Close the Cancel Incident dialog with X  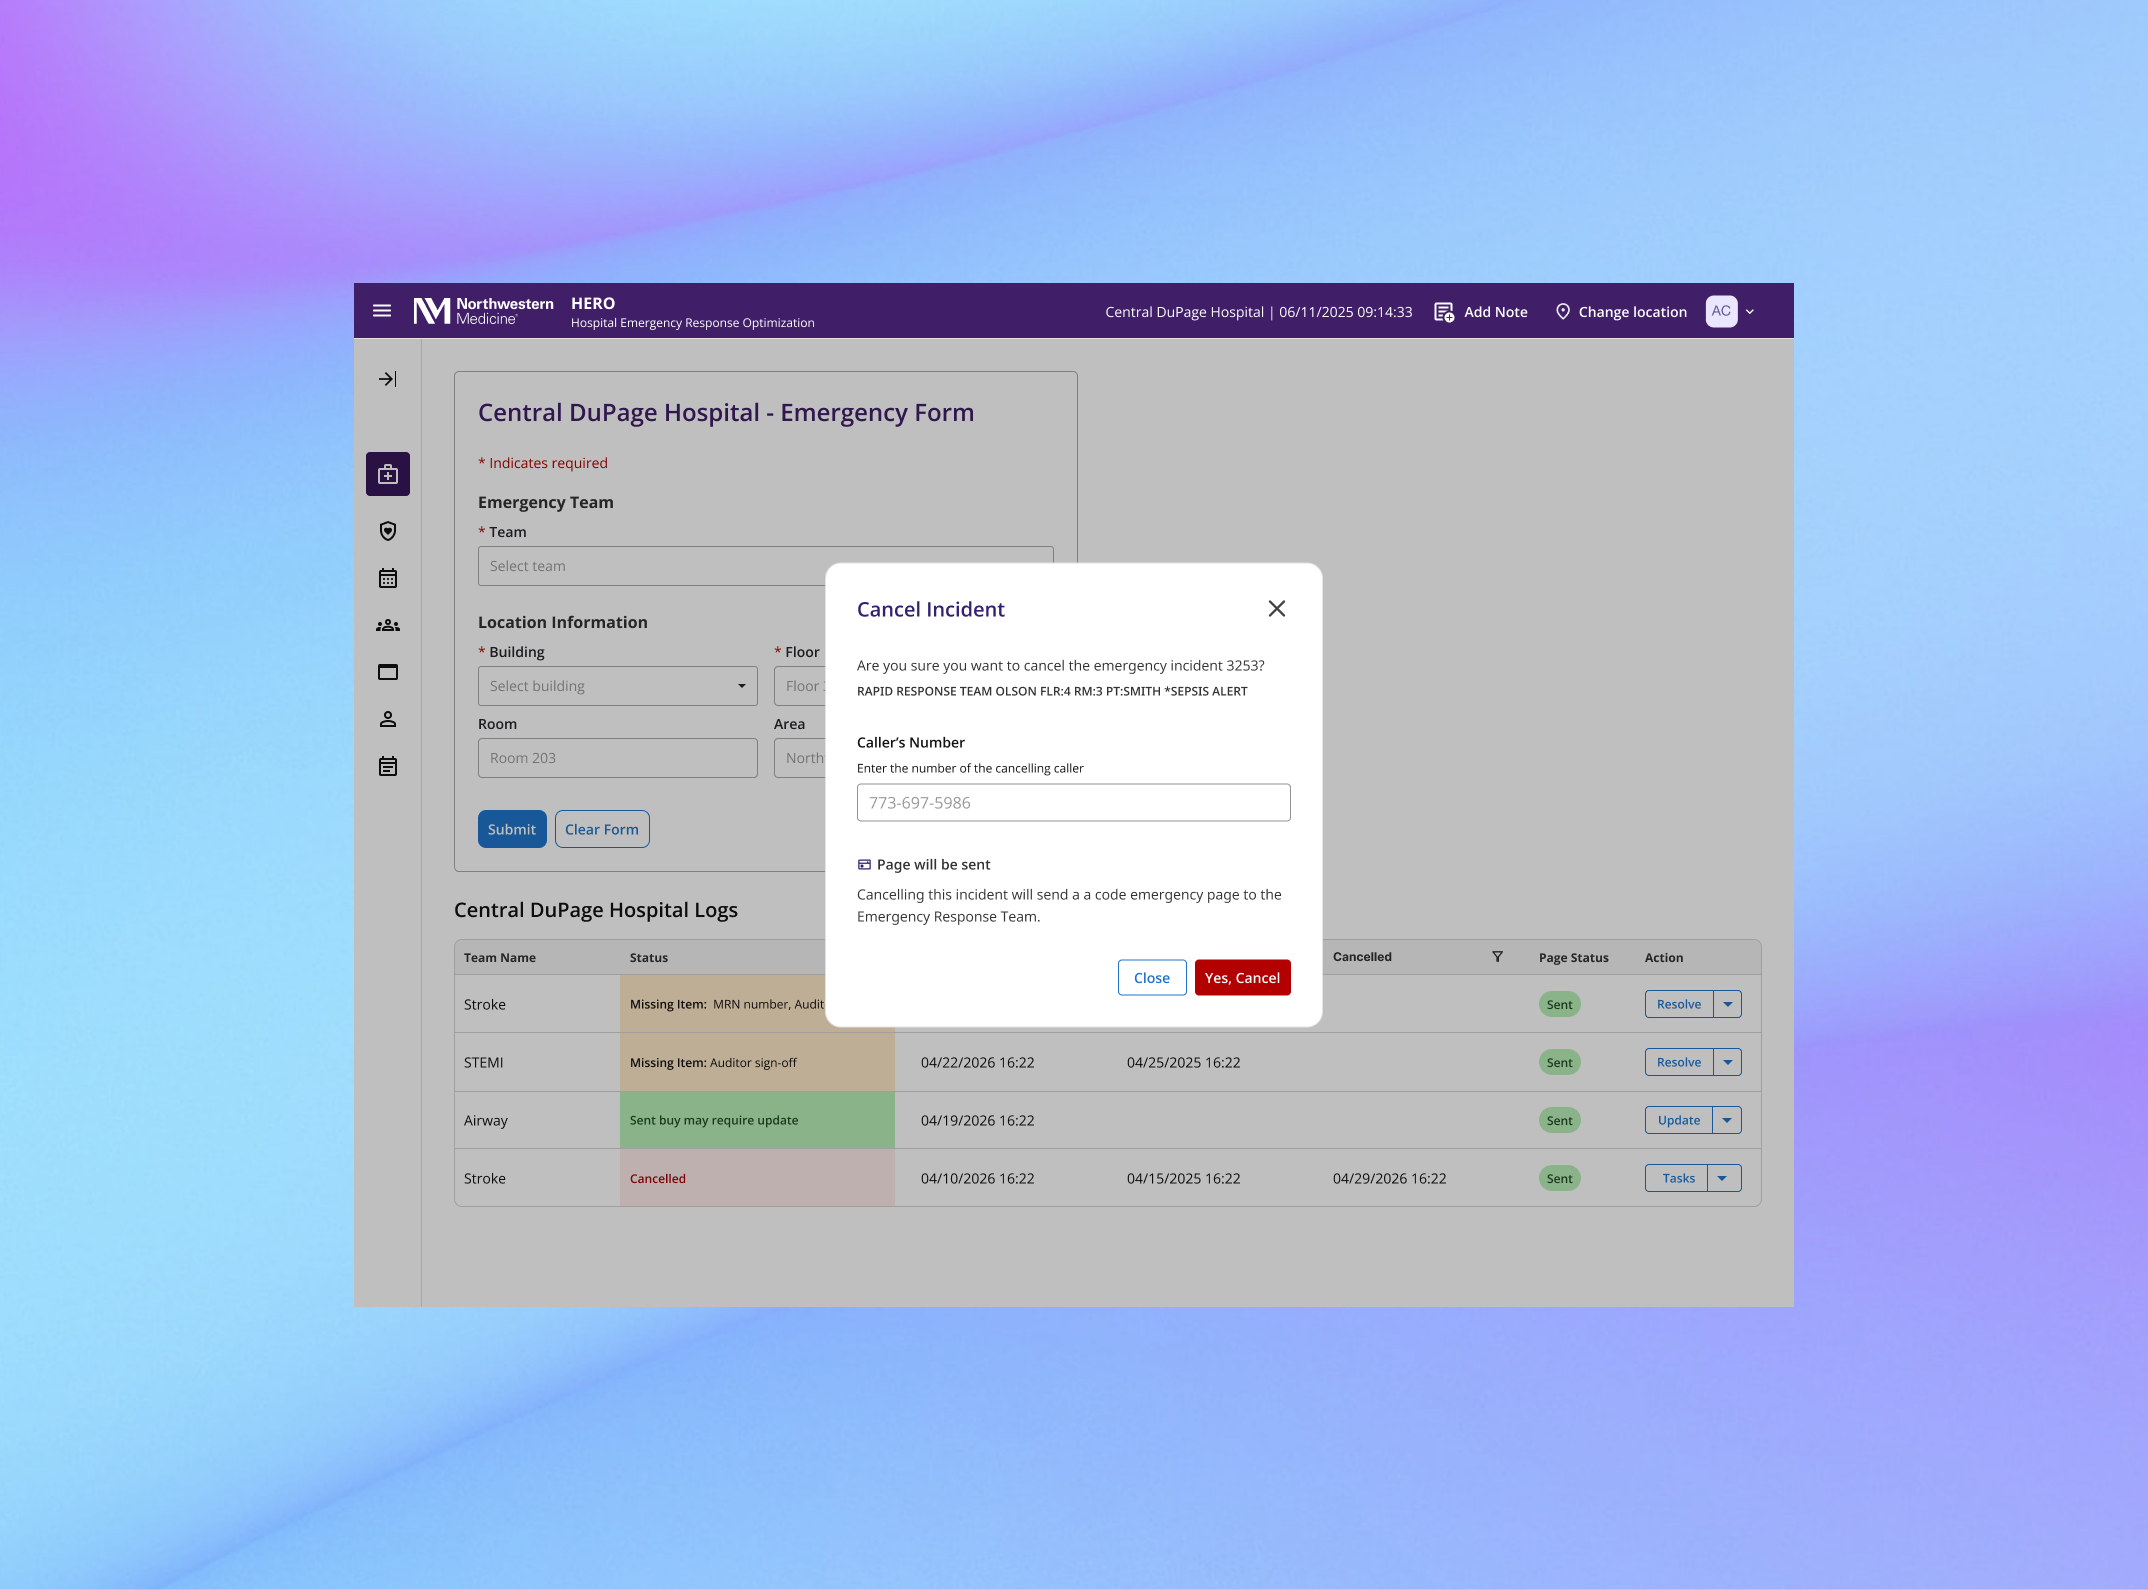[1277, 609]
